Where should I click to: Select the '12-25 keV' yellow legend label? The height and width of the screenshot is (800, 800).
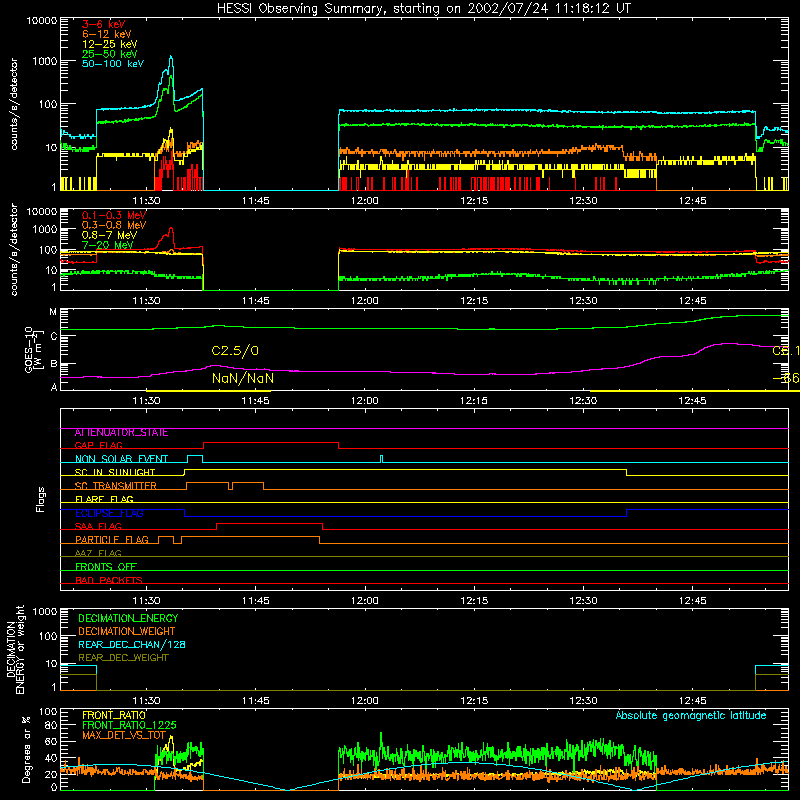tap(109, 44)
